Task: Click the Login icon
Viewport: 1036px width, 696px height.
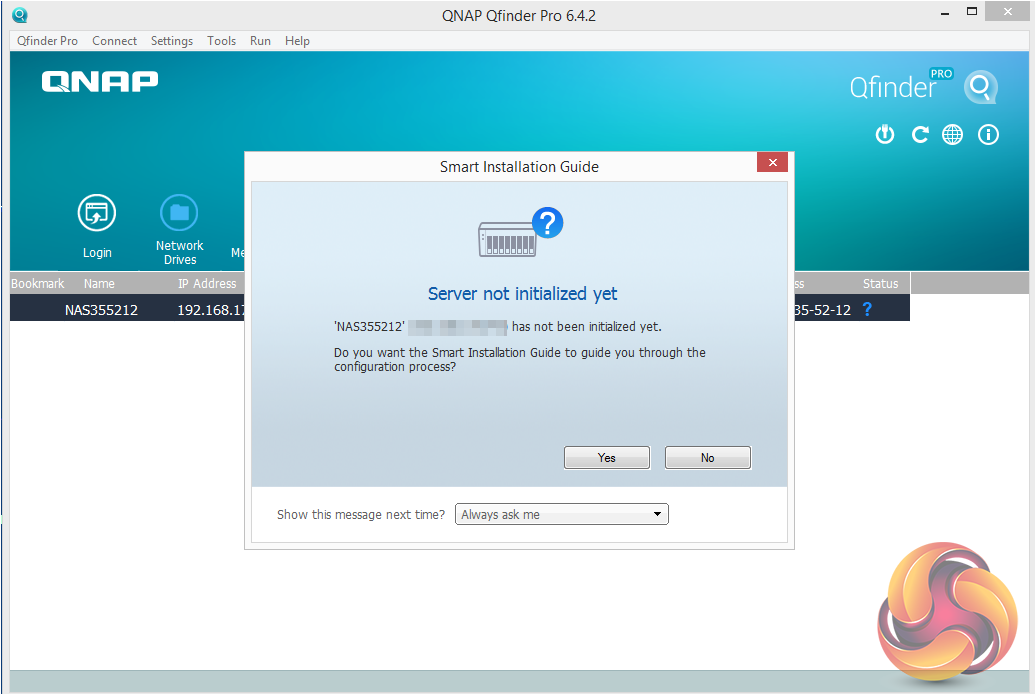Action: 96,213
